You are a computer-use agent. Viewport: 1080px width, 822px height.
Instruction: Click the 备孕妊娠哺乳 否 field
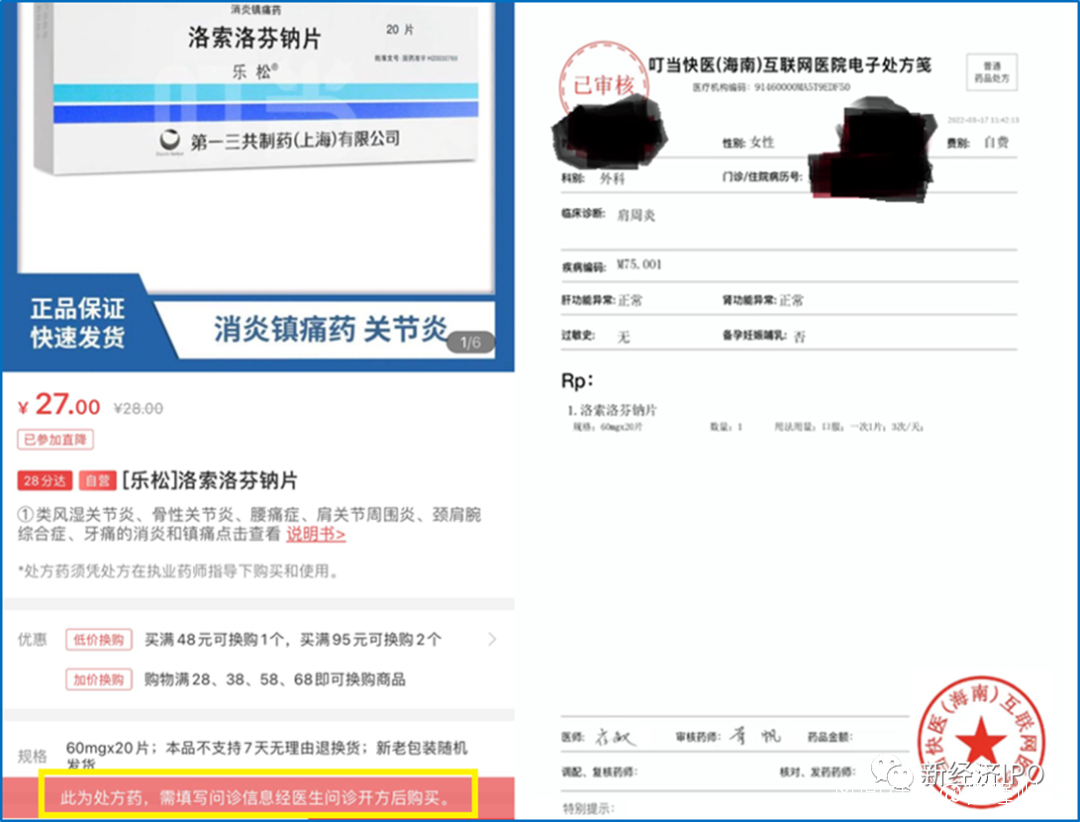(763, 336)
